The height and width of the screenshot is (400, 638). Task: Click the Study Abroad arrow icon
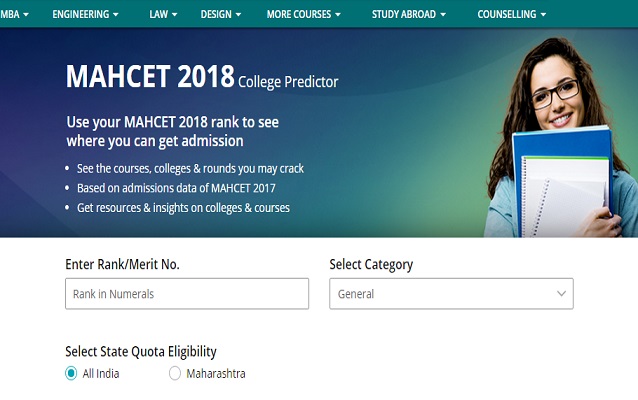click(x=442, y=15)
